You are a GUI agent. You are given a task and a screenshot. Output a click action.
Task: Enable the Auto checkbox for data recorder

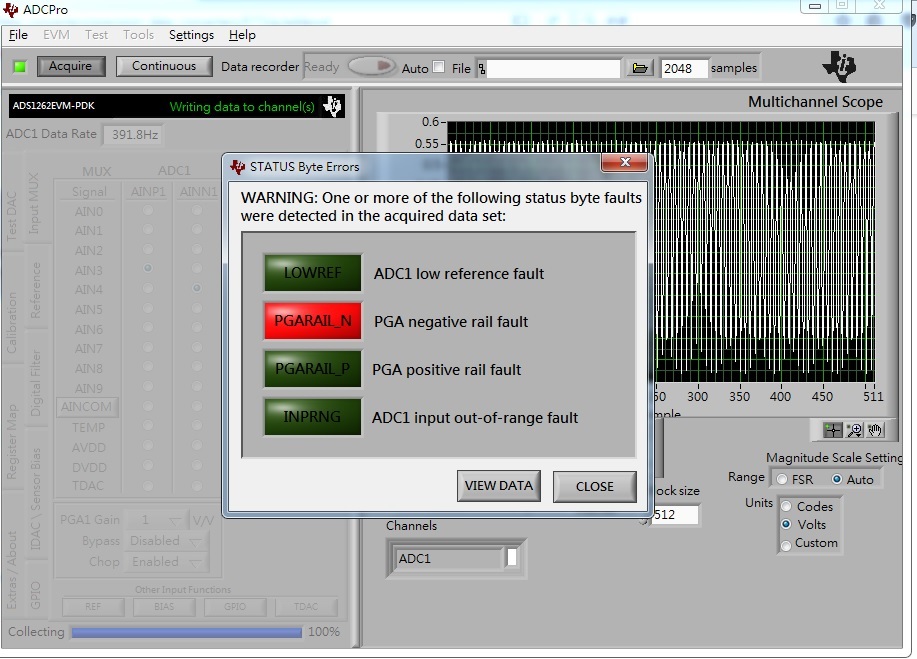click(439, 67)
